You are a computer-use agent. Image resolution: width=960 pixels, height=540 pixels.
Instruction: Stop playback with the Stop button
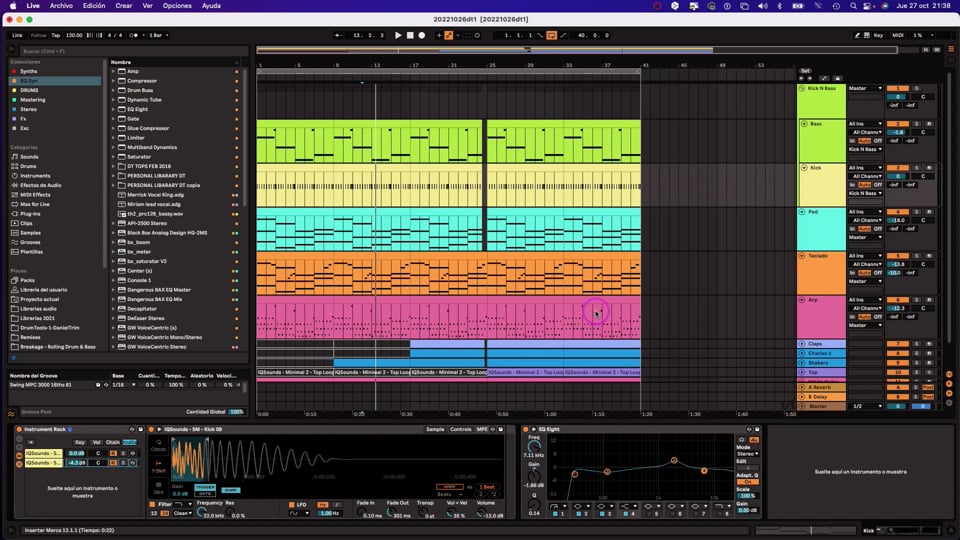(410, 36)
